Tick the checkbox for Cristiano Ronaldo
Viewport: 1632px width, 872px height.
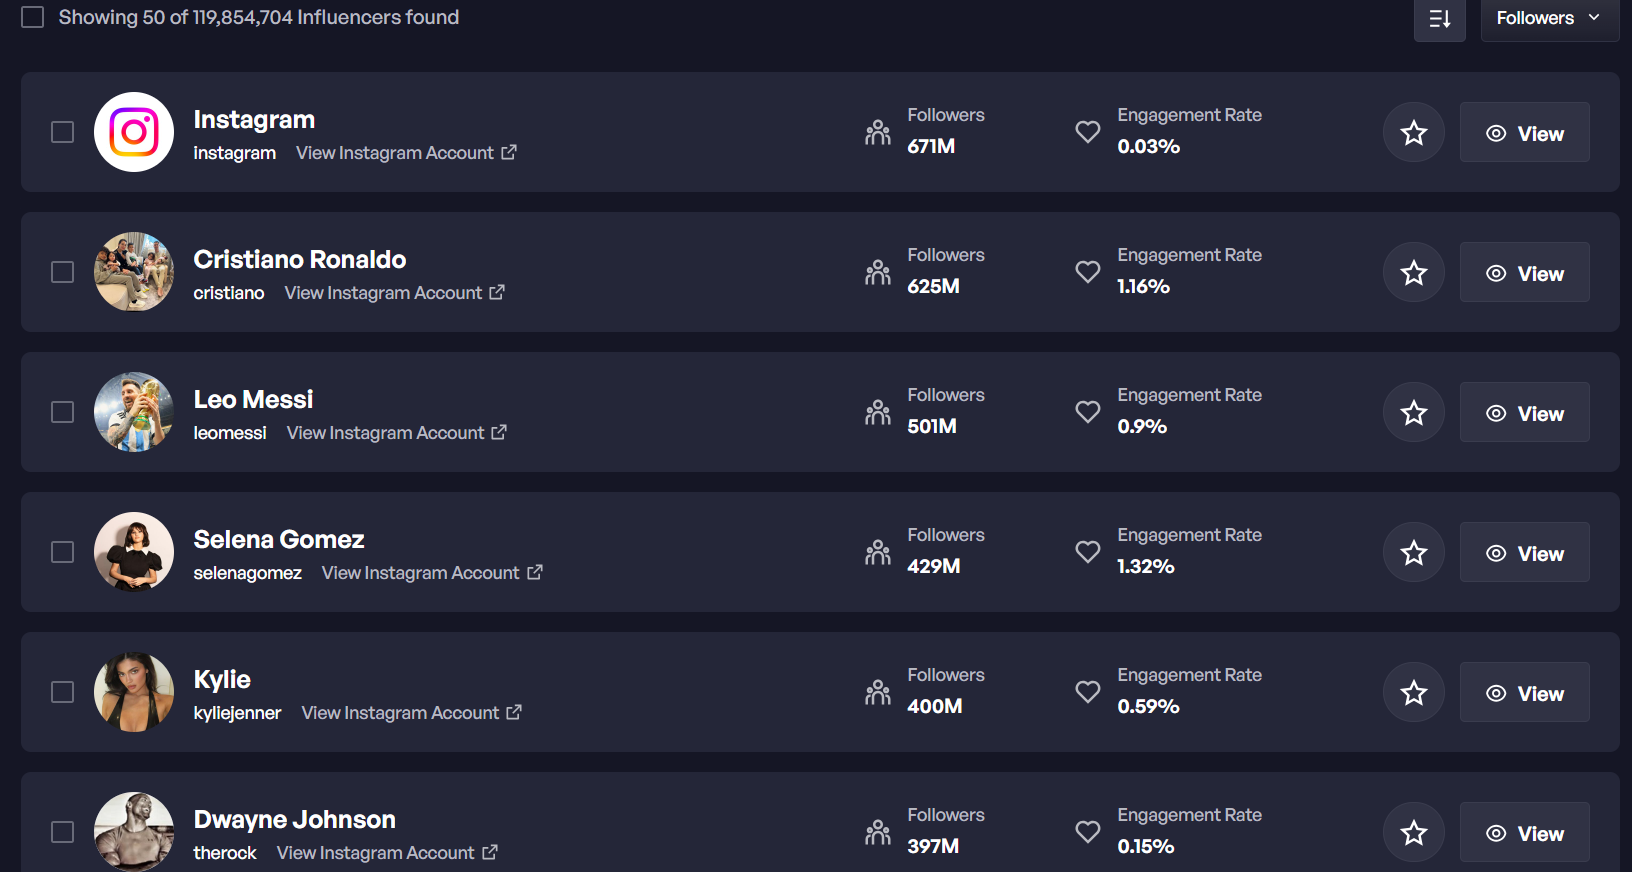coord(62,272)
